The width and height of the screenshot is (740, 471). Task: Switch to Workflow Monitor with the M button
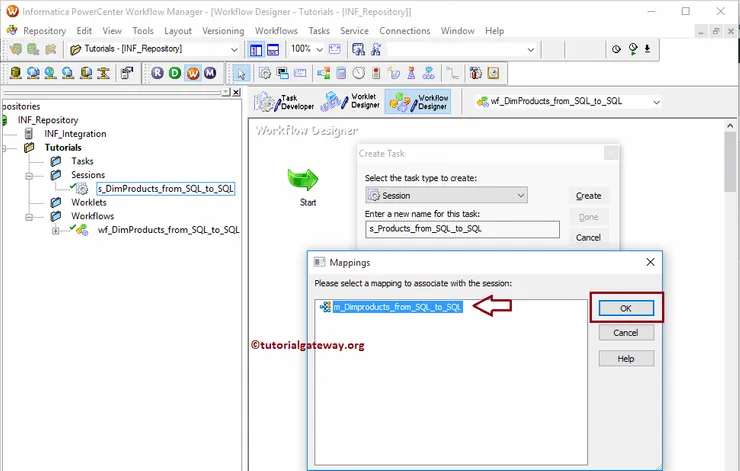click(x=210, y=73)
